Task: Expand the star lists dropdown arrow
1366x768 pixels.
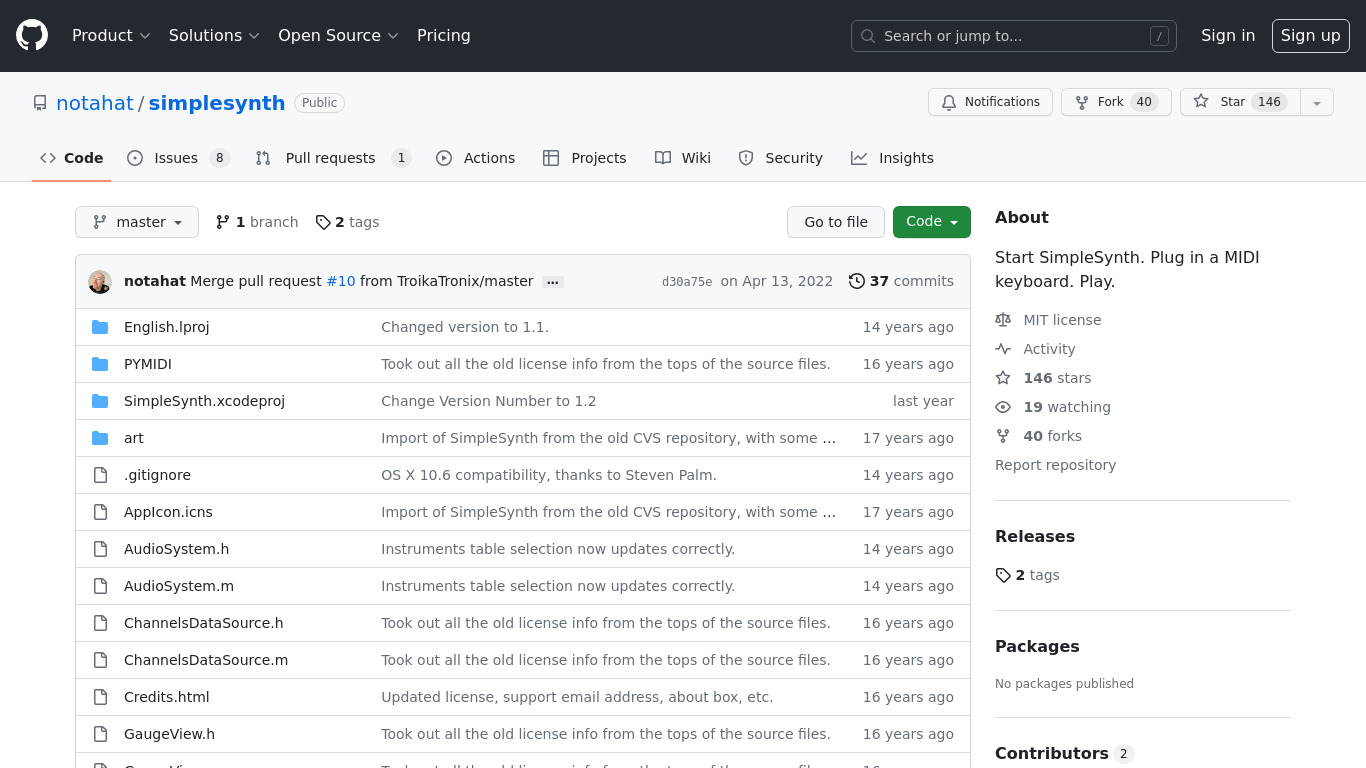Action: 1317,102
